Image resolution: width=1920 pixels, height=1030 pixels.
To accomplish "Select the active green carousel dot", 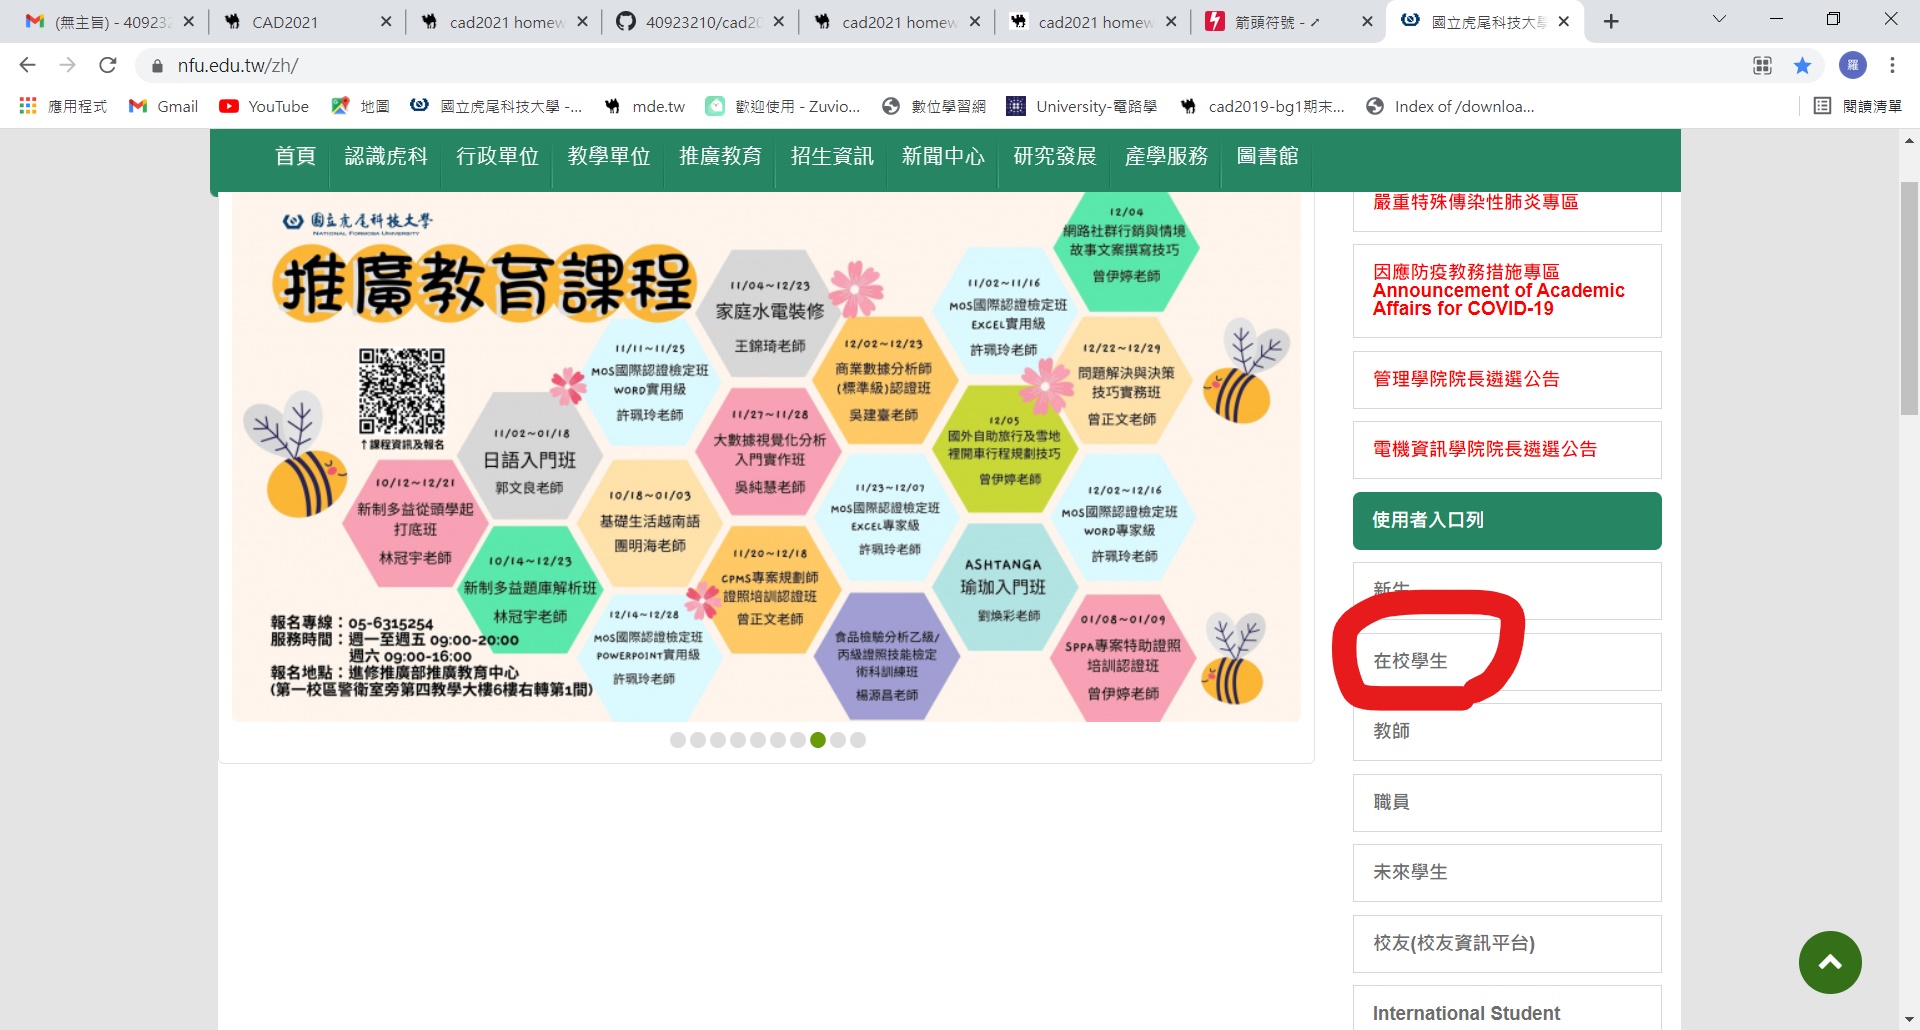I will pos(818,740).
